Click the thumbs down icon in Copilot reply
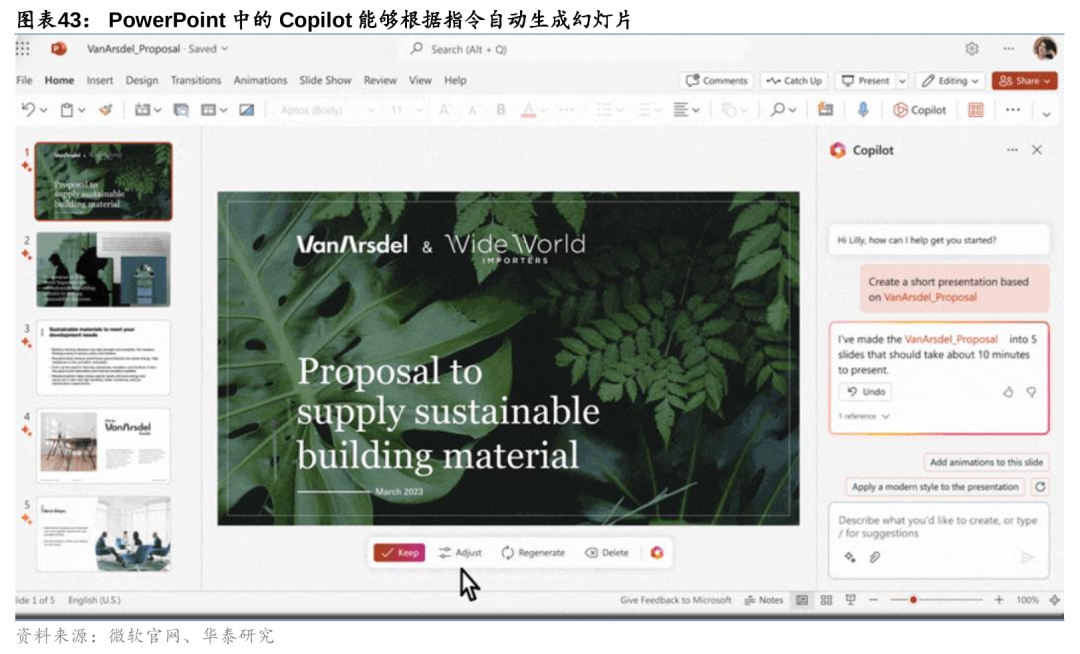The height and width of the screenshot is (654, 1080). 1031,392
